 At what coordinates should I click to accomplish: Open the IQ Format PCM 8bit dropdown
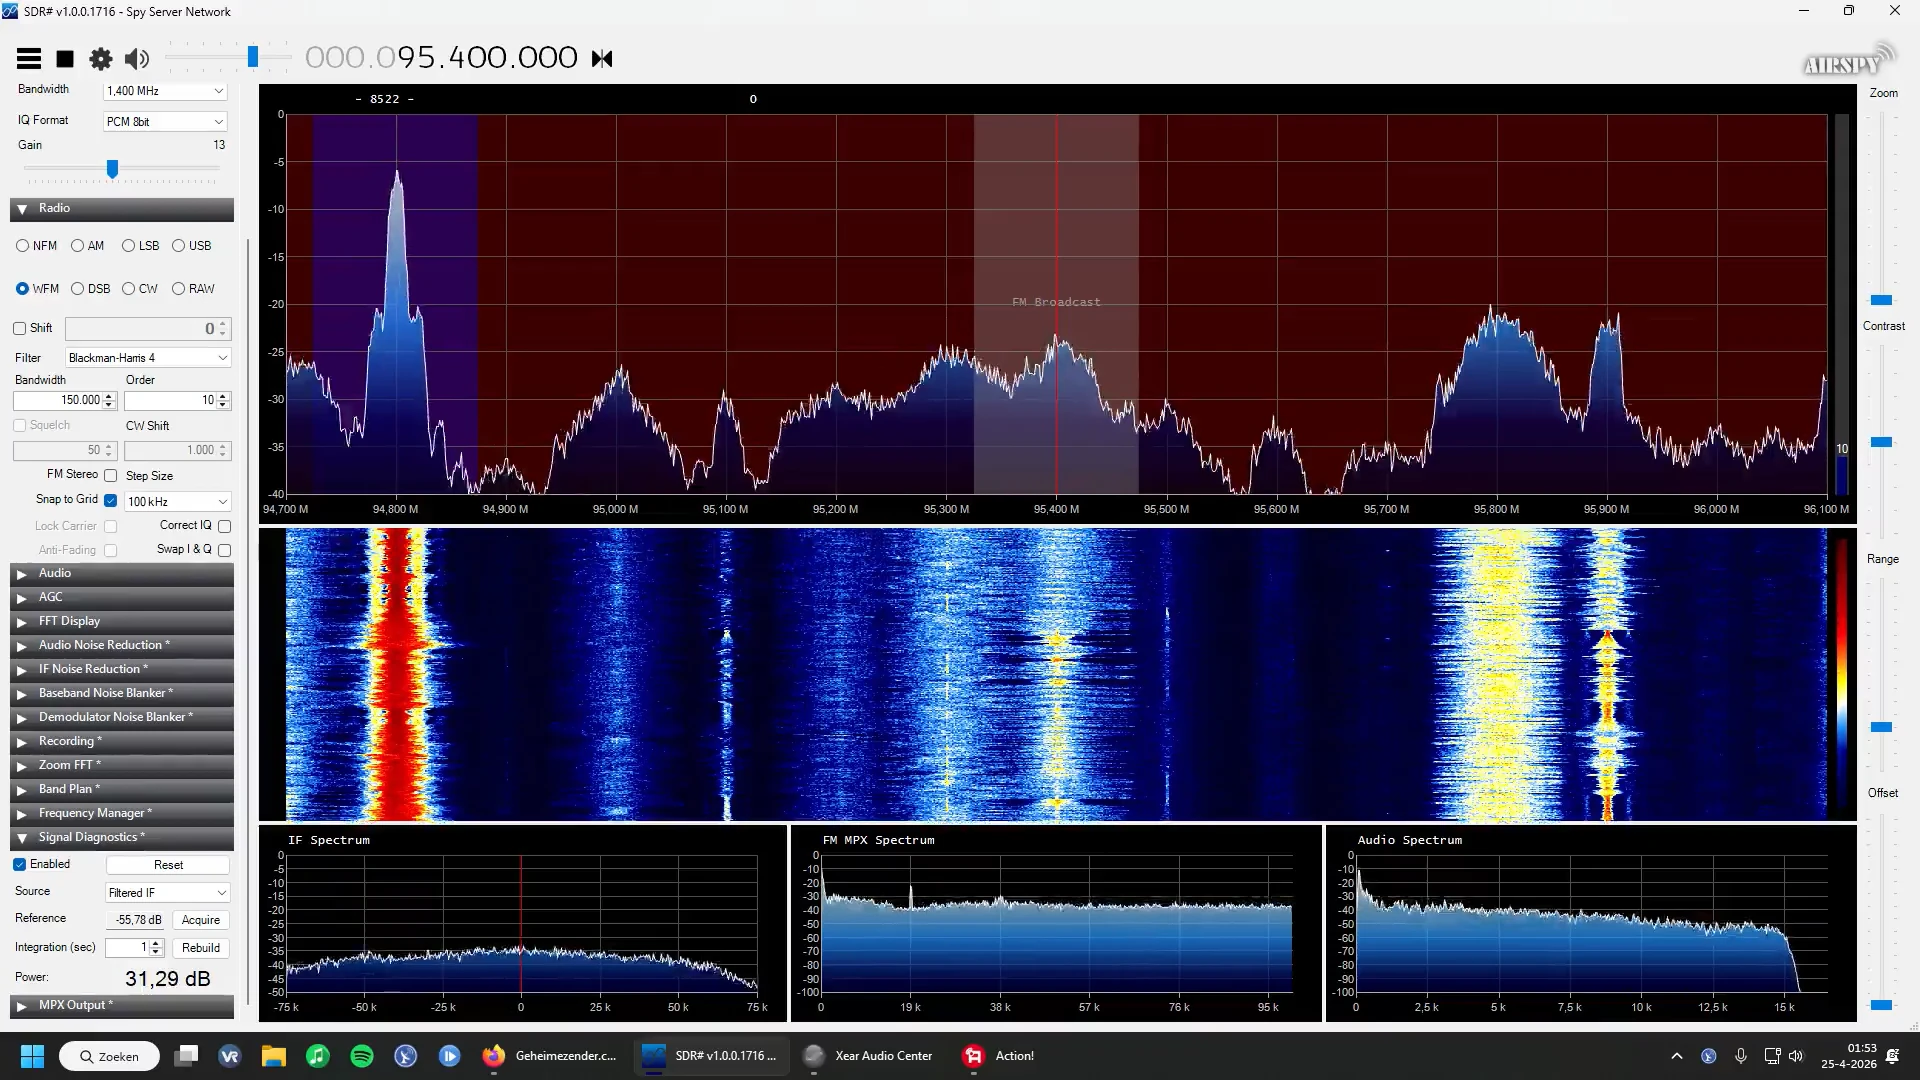point(166,122)
